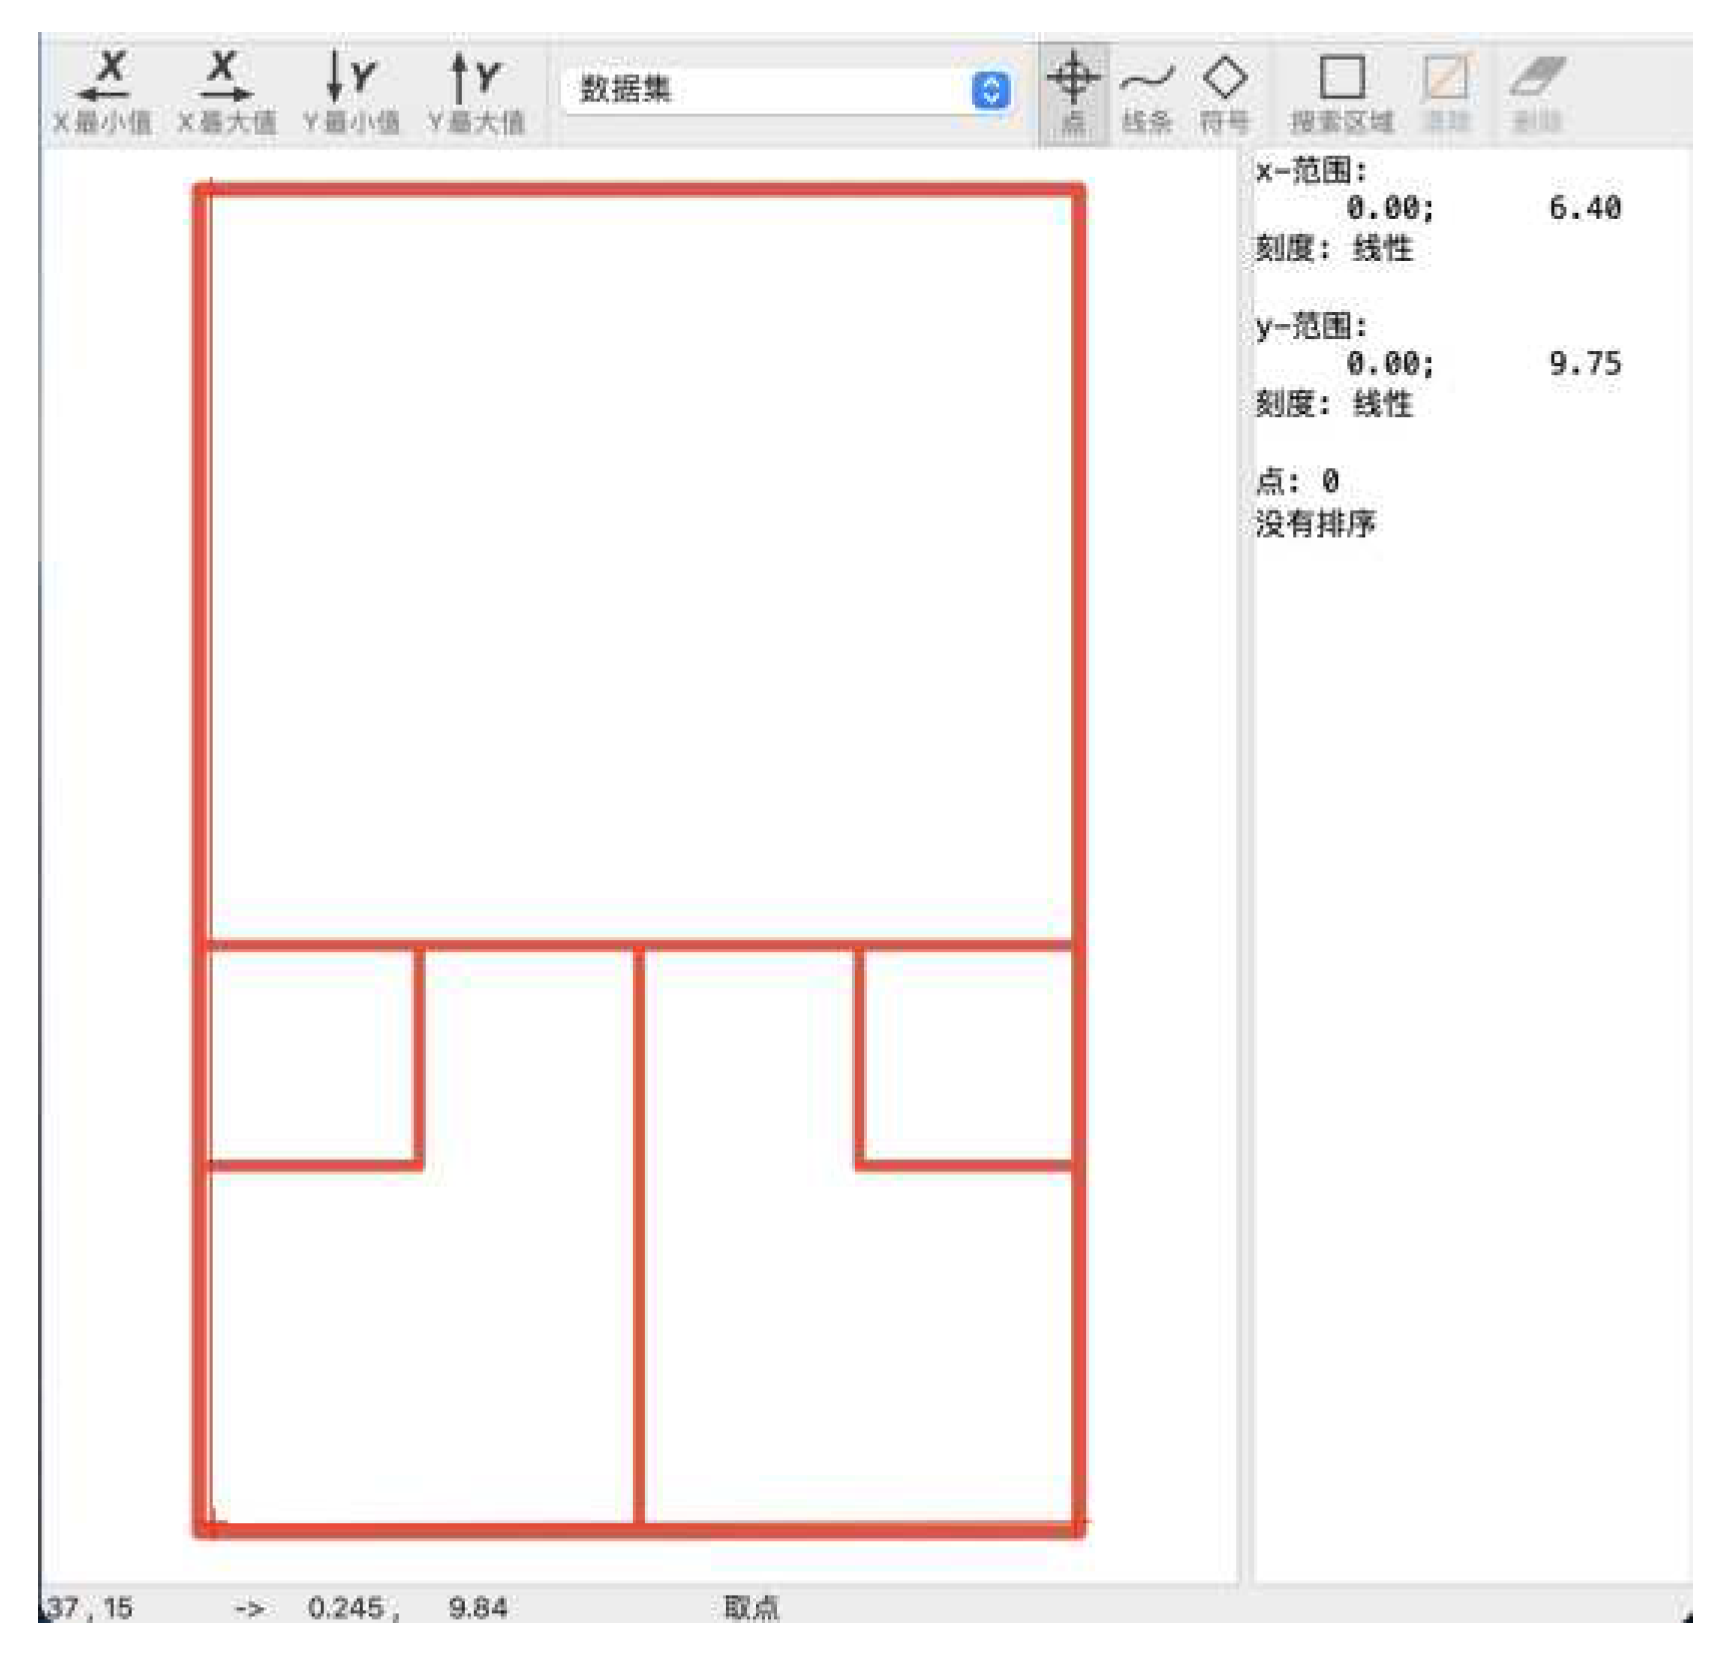This screenshot has width=1728, height=1658.
Task: Click the 没有排序 text in info panel
Action: pos(1315,523)
